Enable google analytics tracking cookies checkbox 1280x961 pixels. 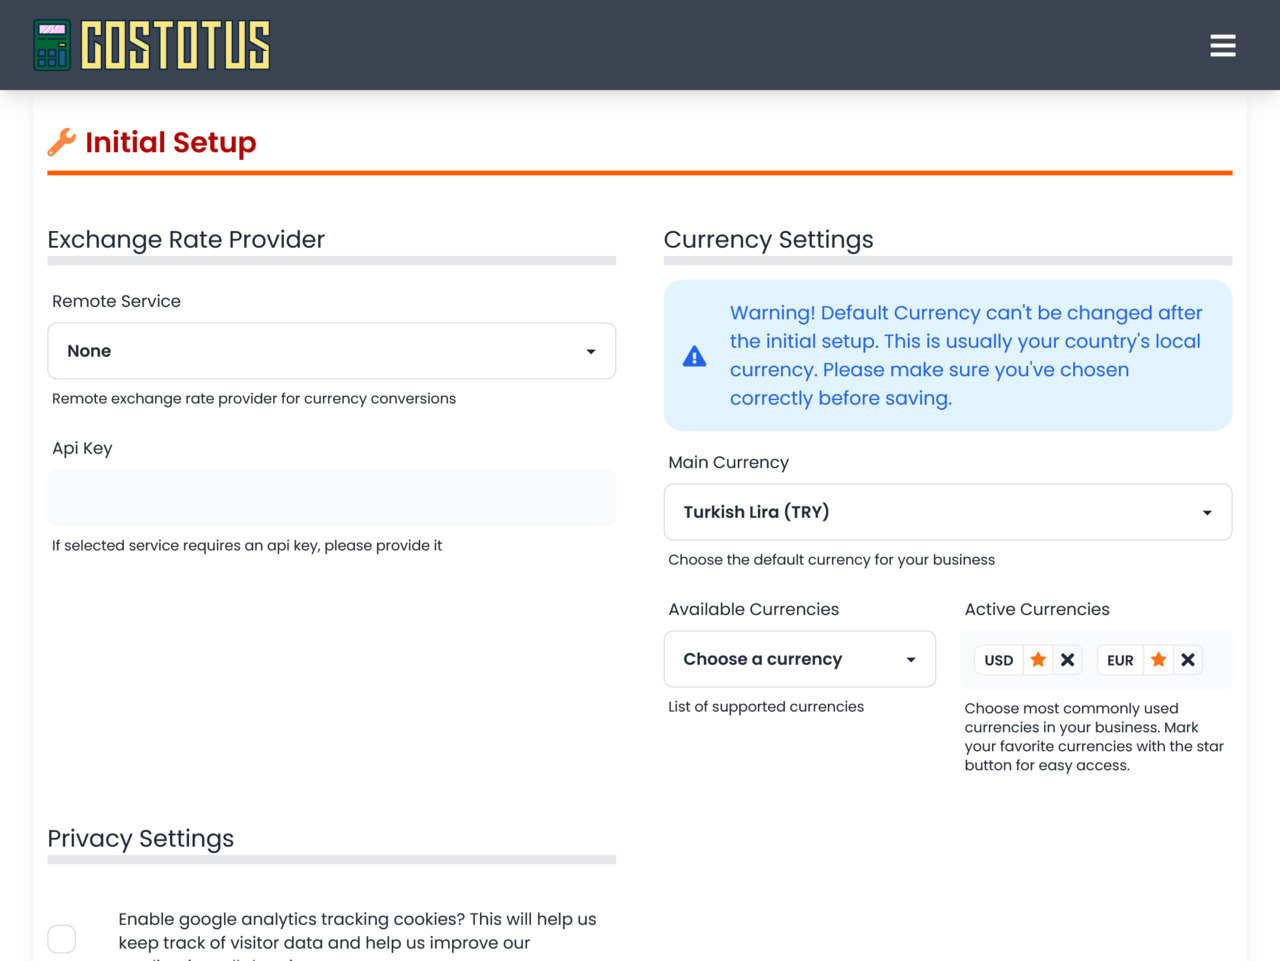[x=62, y=938]
